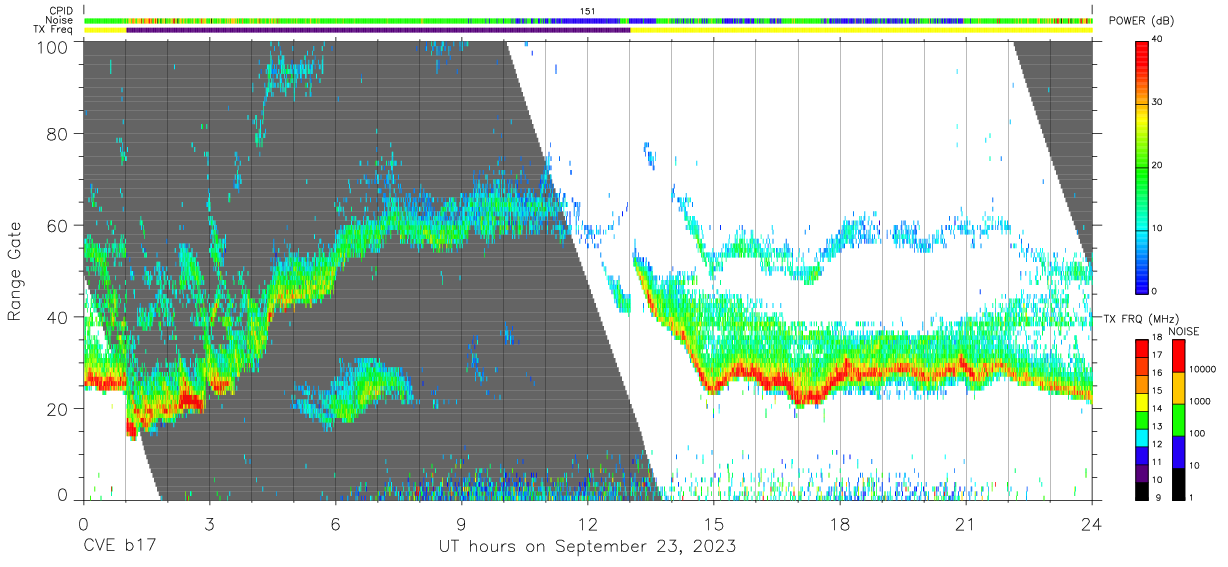Click the x-axis tick label '21'

click(x=966, y=524)
